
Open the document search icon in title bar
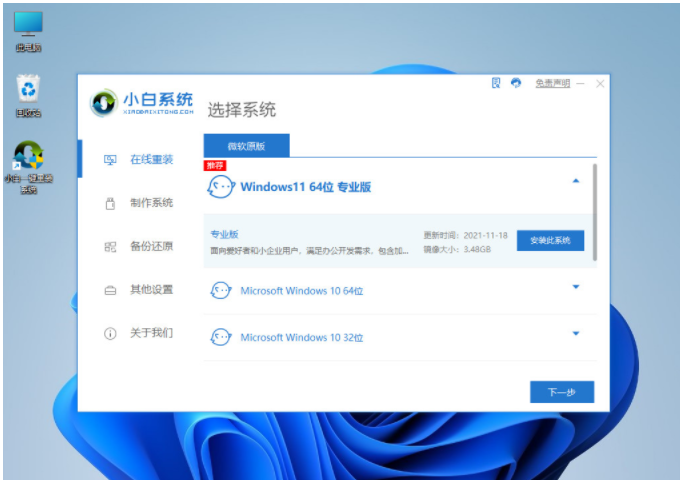coord(496,83)
